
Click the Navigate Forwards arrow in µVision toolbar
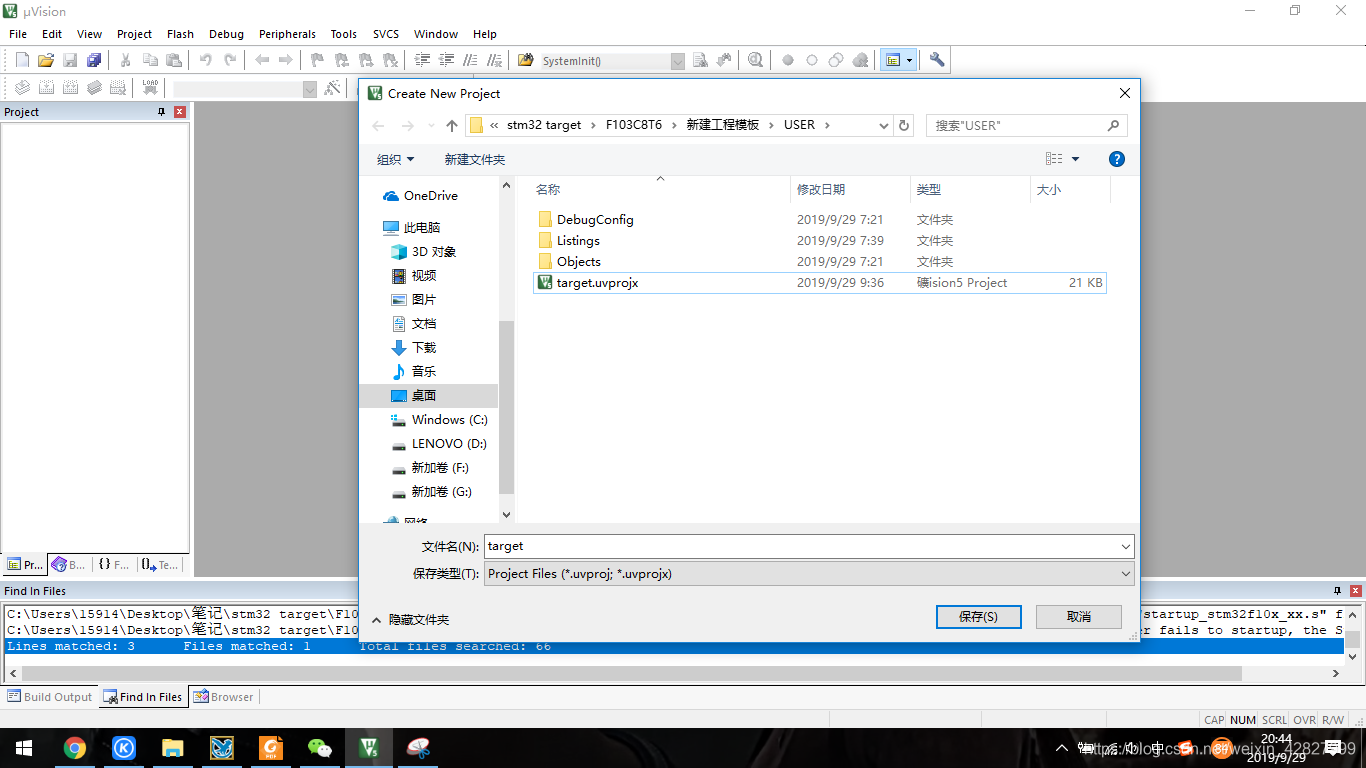[x=286, y=60]
